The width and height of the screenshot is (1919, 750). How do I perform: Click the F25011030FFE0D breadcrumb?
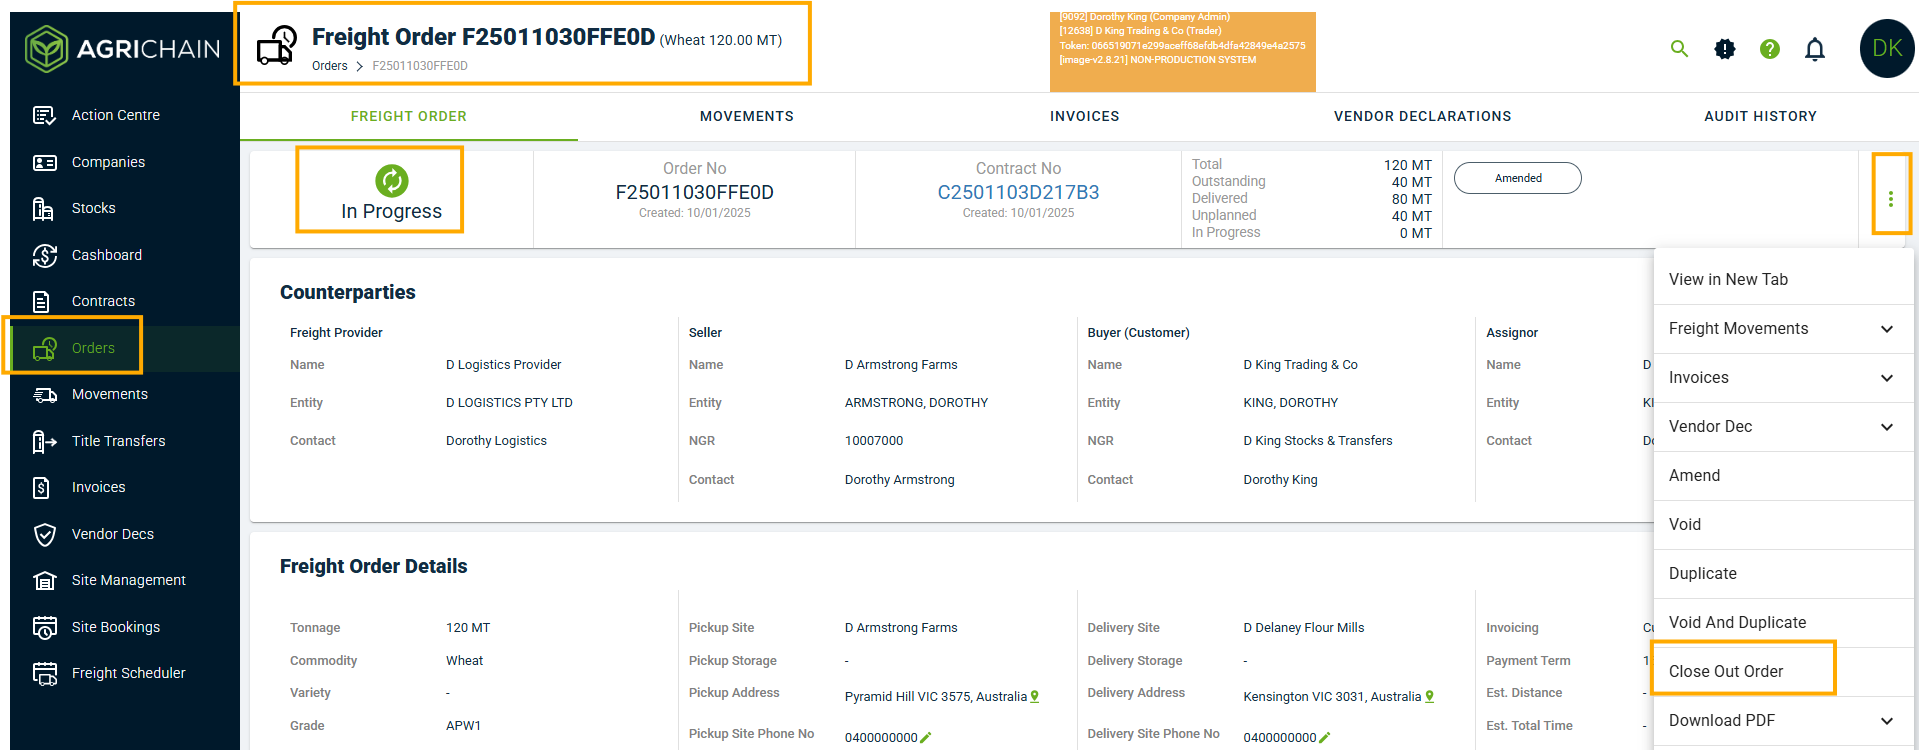[x=420, y=66]
